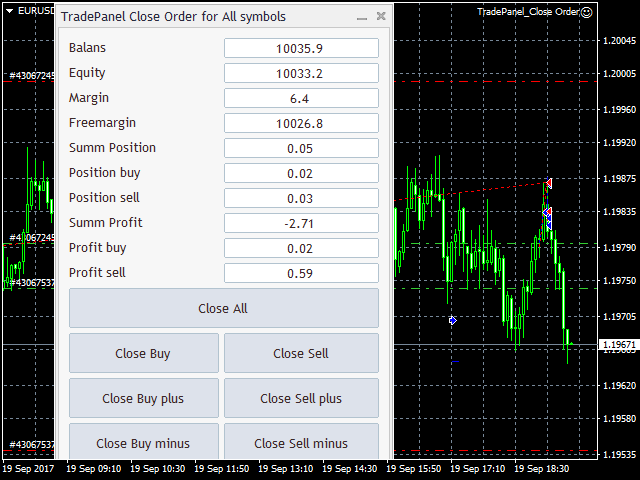Click the smiley face expert advisor icon
The width and height of the screenshot is (640, 480).
(x=586, y=12)
